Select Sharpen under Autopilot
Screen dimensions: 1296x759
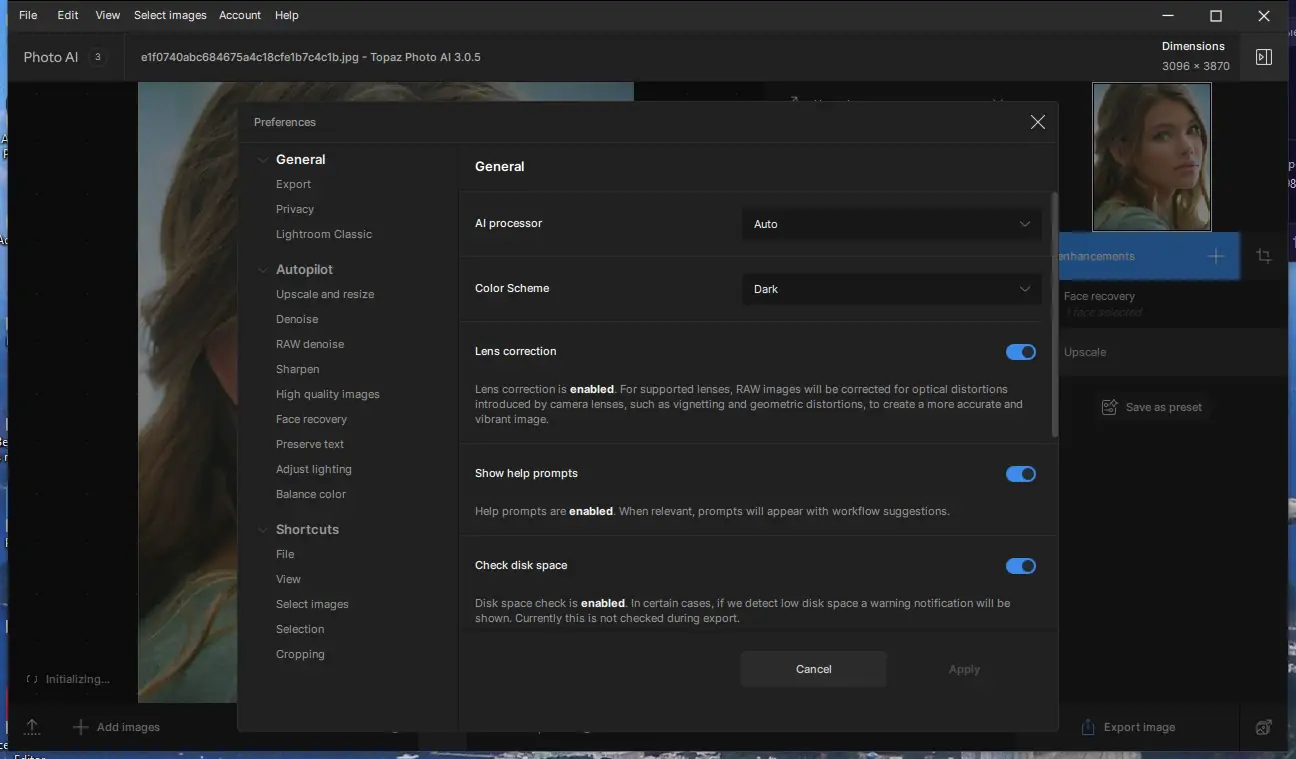[x=298, y=369]
